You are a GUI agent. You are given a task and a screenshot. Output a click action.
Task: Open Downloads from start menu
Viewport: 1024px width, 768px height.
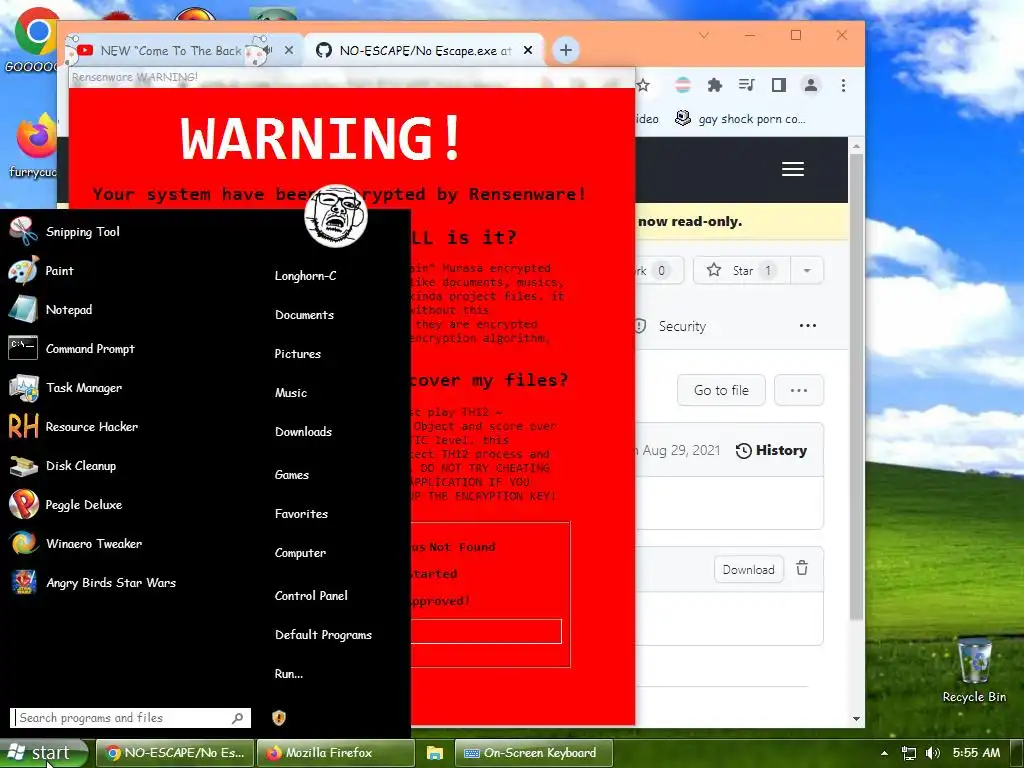[x=303, y=432]
